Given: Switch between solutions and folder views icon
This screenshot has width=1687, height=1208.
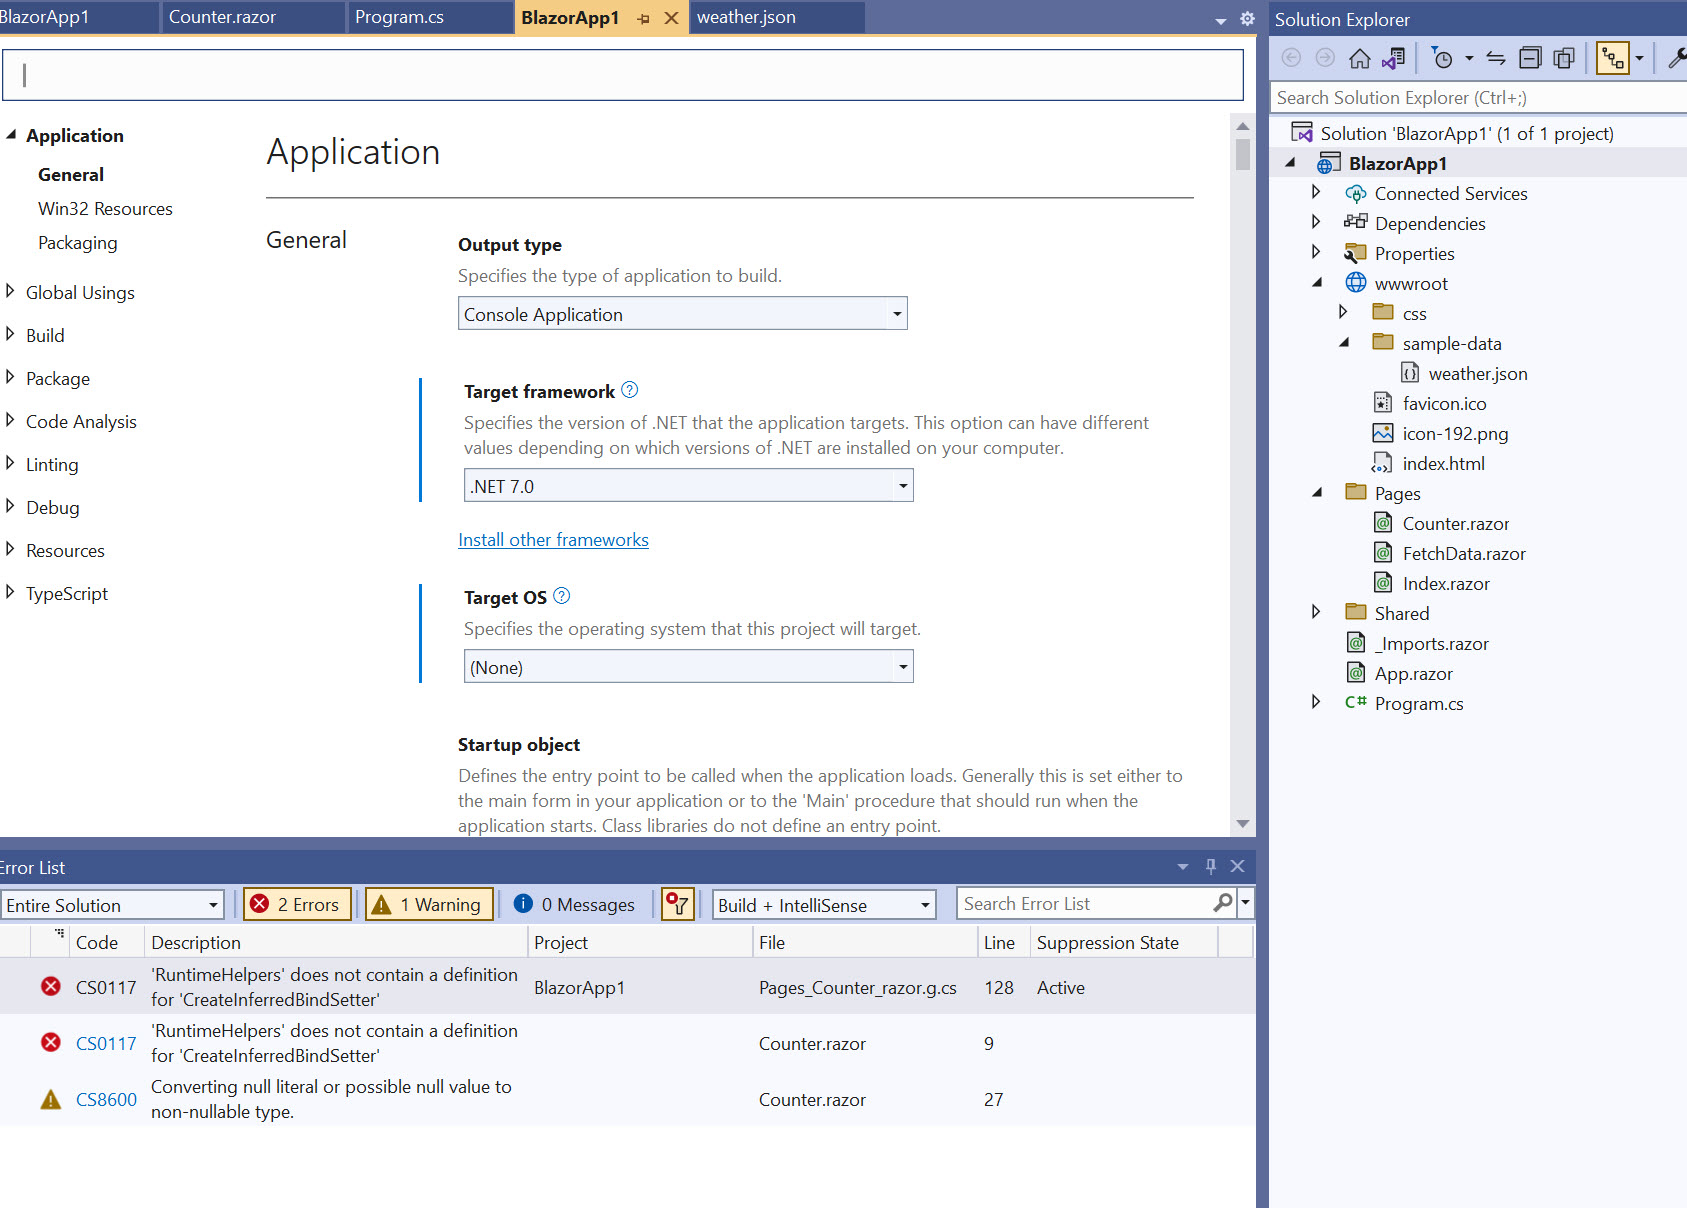Looking at the screenshot, I should 1393,58.
